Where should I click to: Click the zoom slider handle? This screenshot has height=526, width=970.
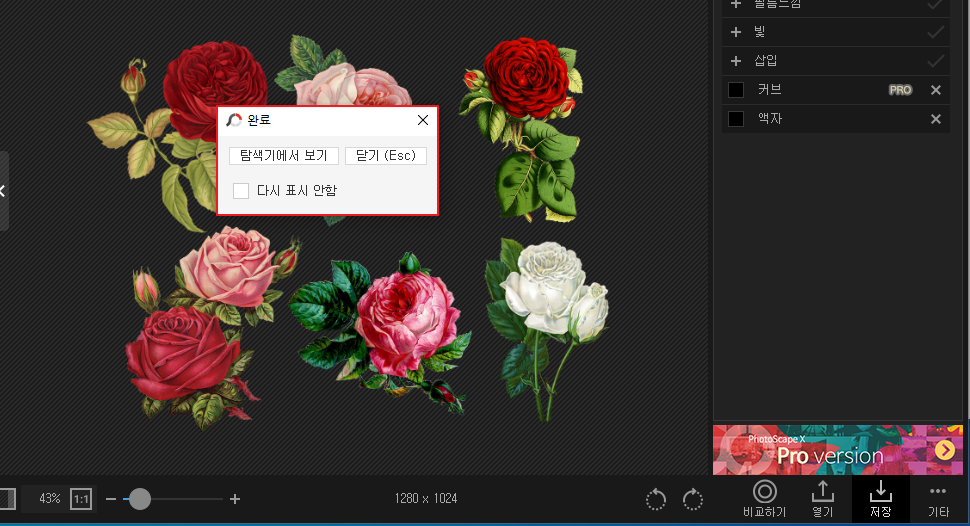pyautogui.click(x=140, y=499)
